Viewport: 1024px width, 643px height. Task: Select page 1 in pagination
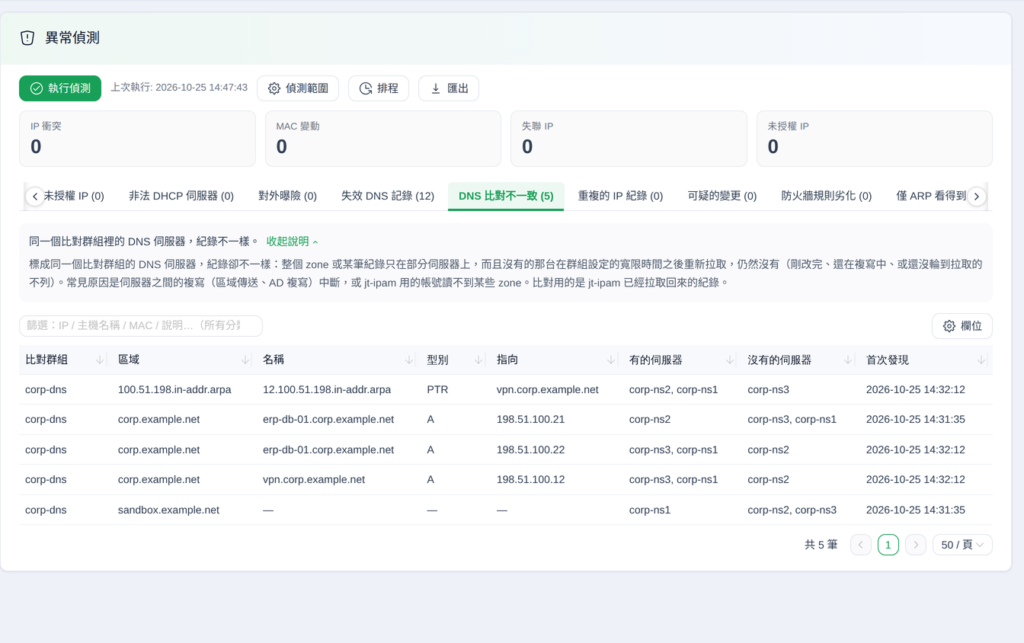(888, 544)
